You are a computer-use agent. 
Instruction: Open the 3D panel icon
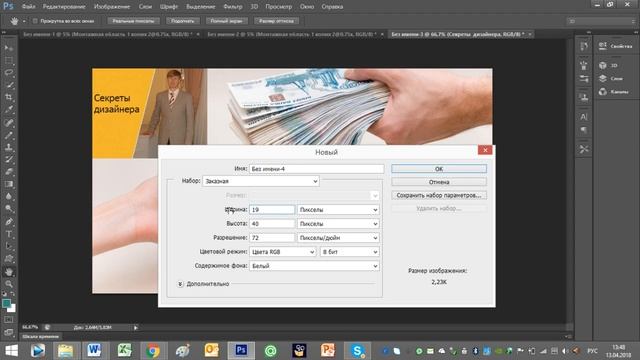coord(603,65)
